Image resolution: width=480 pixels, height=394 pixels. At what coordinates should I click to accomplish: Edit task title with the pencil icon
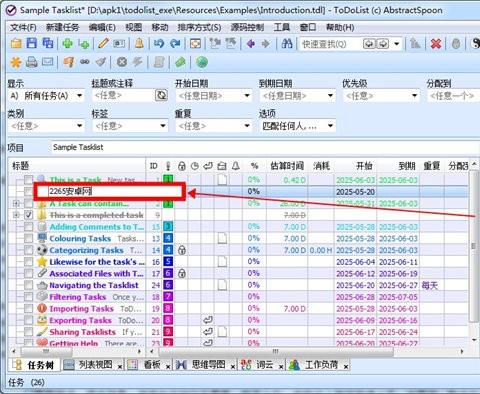click(103, 43)
